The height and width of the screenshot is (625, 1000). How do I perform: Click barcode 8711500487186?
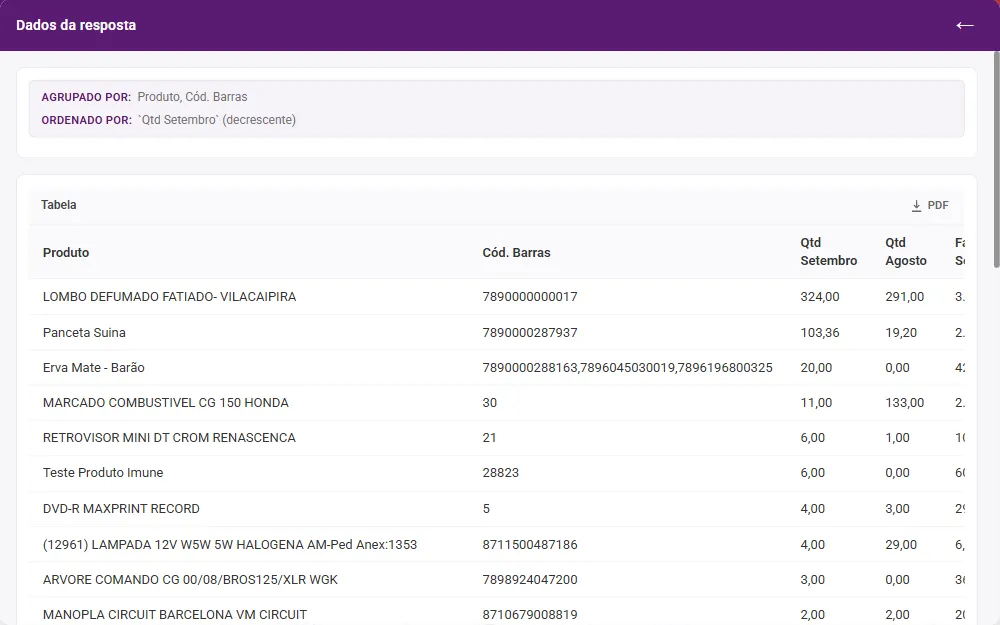[x=530, y=545]
